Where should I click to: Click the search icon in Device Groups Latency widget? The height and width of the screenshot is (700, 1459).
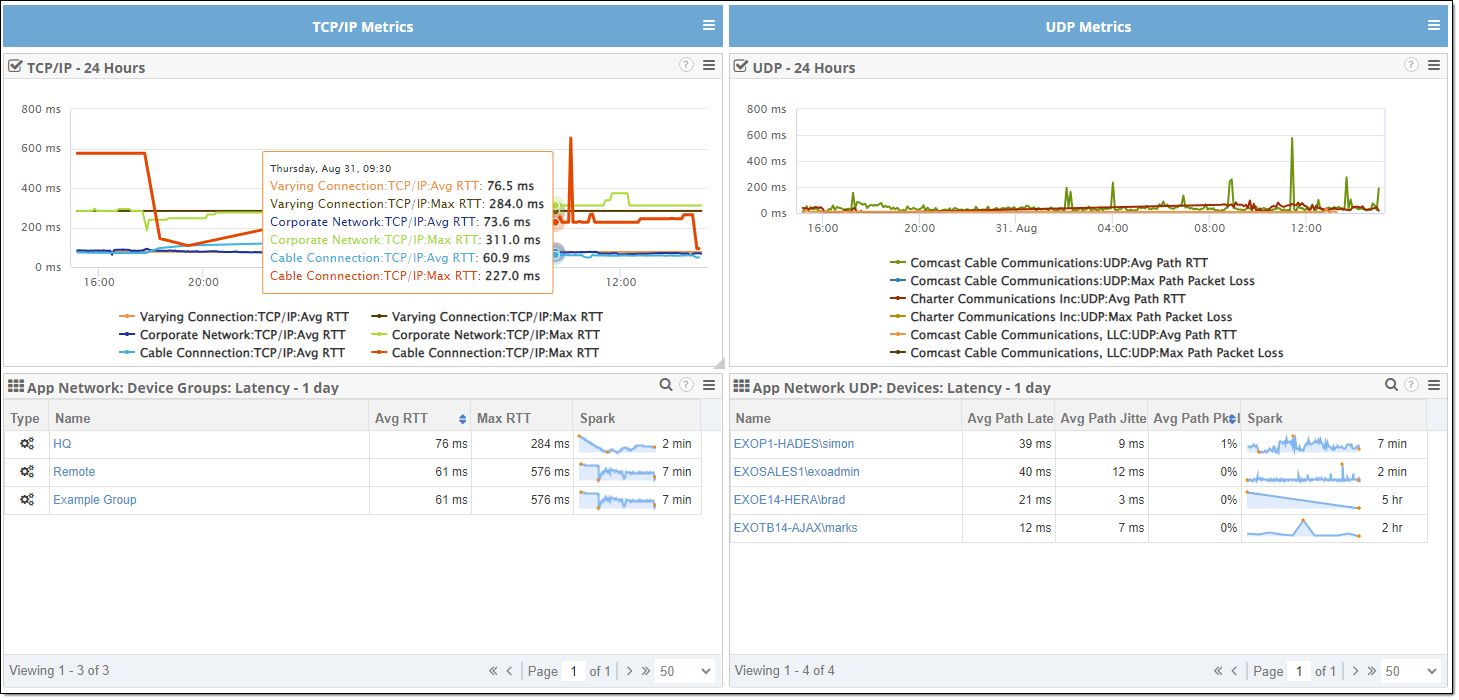(666, 385)
